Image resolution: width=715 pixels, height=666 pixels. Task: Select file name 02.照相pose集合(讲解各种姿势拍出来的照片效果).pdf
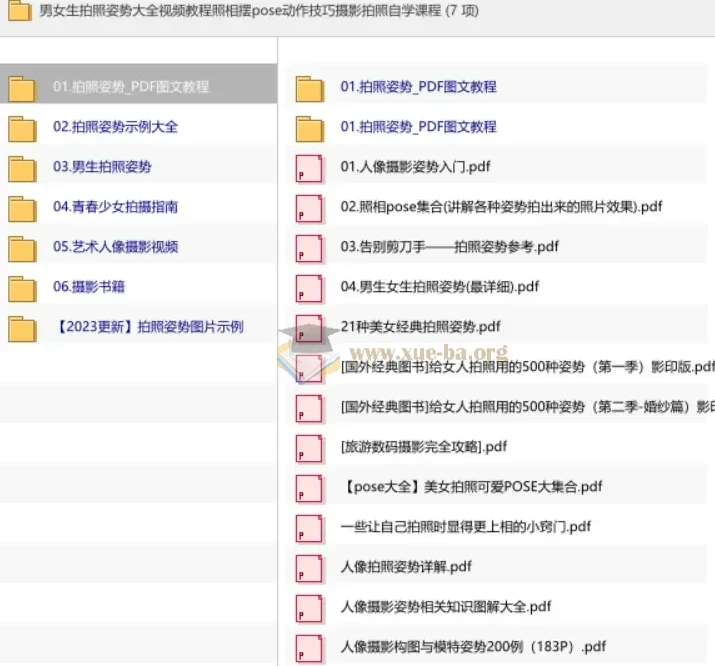(x=501, y=207)
